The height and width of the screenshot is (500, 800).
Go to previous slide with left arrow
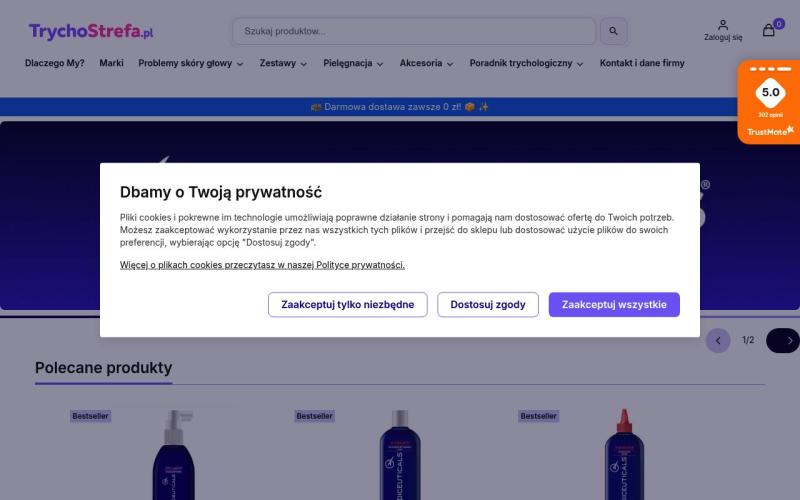[x=718, y=341]
